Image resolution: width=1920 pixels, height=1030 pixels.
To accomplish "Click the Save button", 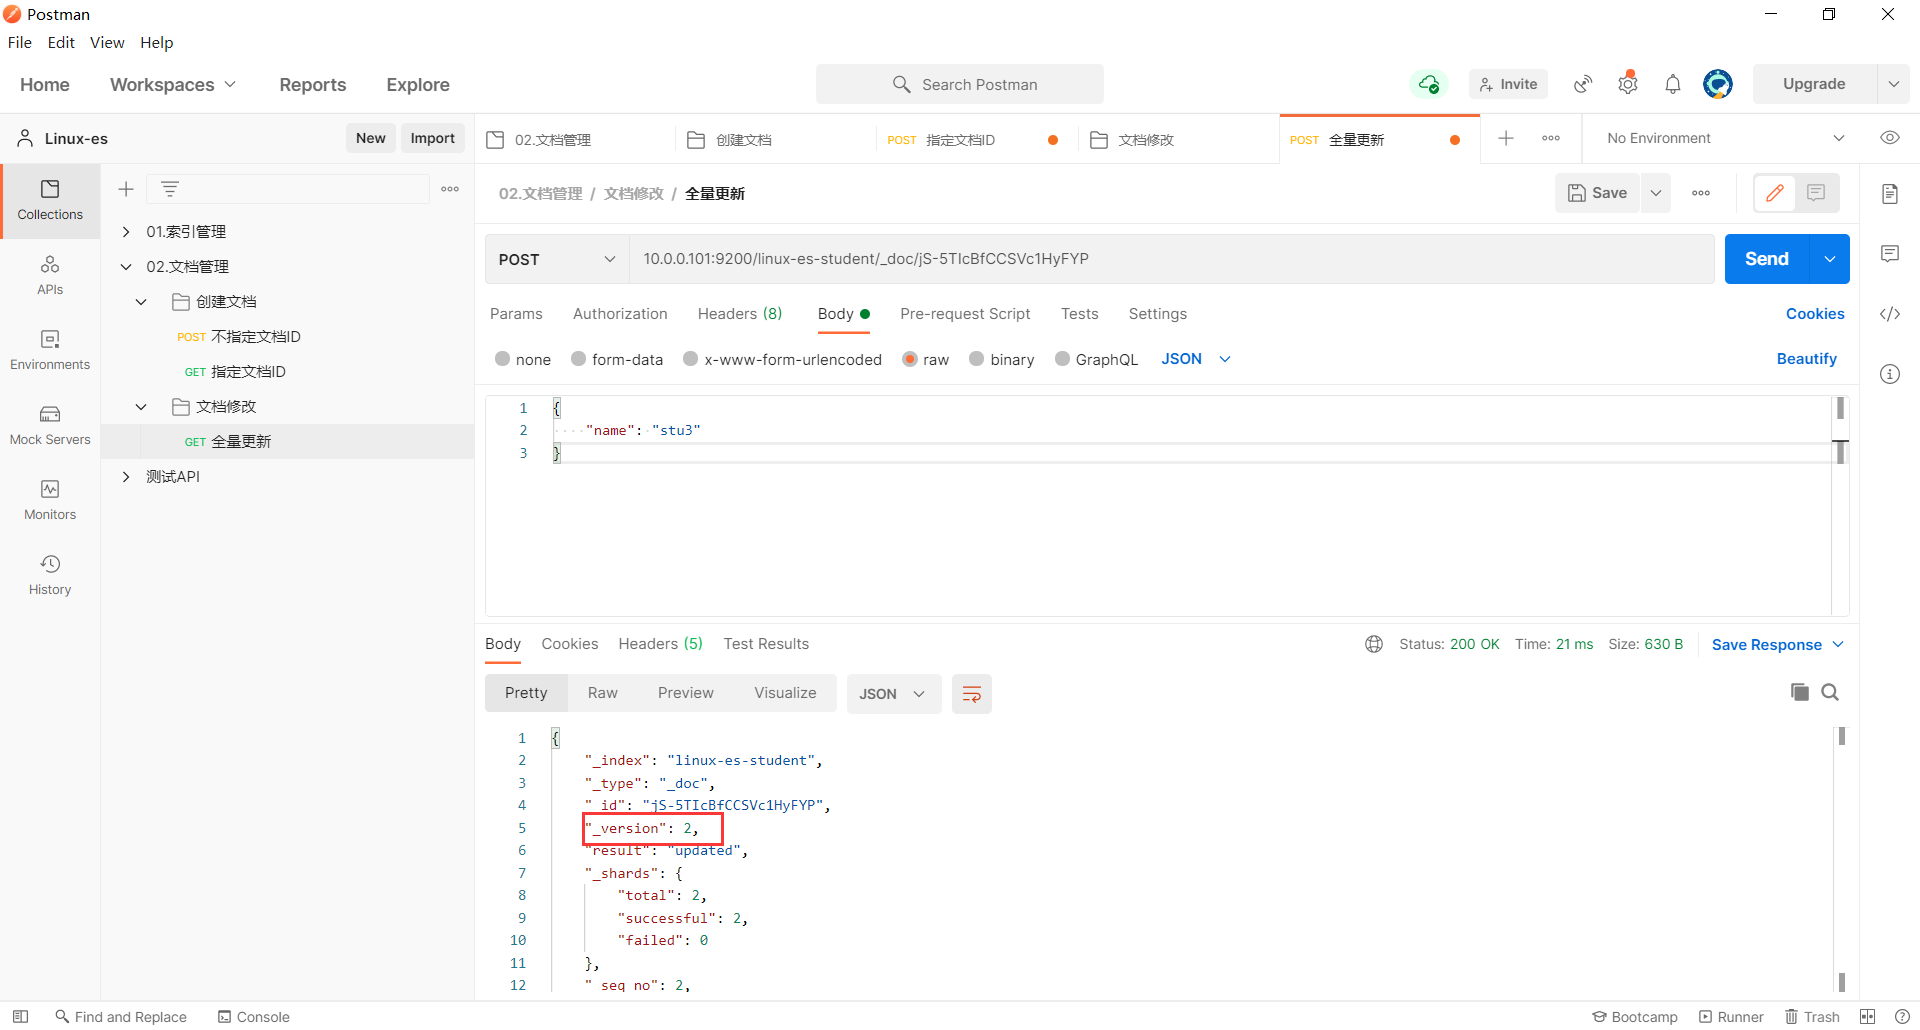I will pos(1598,193).
